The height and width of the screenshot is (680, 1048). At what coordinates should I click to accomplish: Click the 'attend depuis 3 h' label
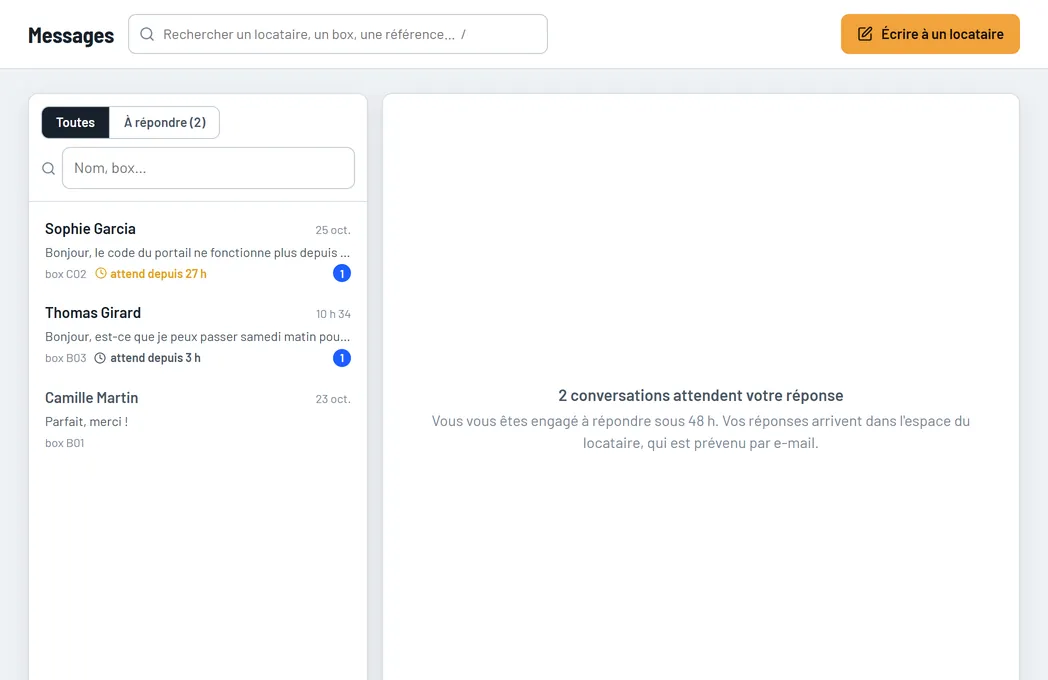pyautogui.click(x=155, y=358)
